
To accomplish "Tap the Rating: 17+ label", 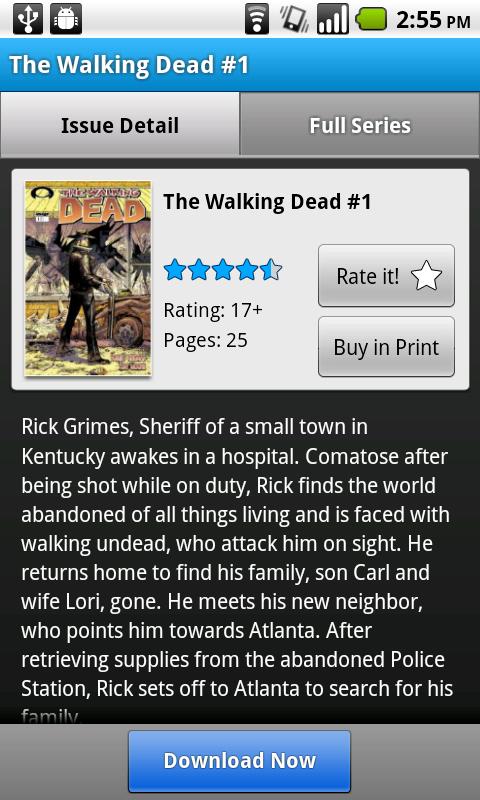I will pos(213,310).
